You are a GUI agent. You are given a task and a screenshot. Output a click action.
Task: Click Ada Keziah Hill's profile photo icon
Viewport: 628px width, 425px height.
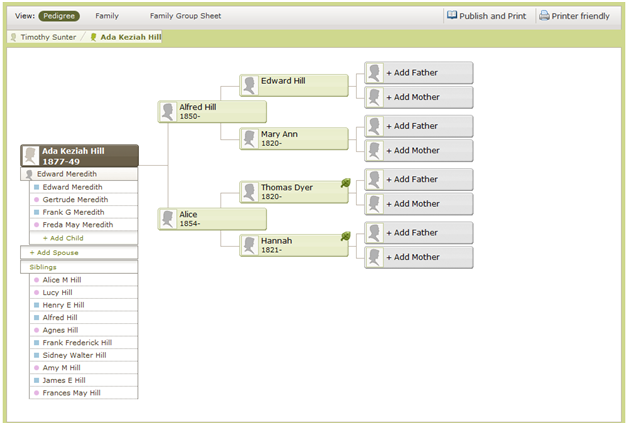[31, 155]
